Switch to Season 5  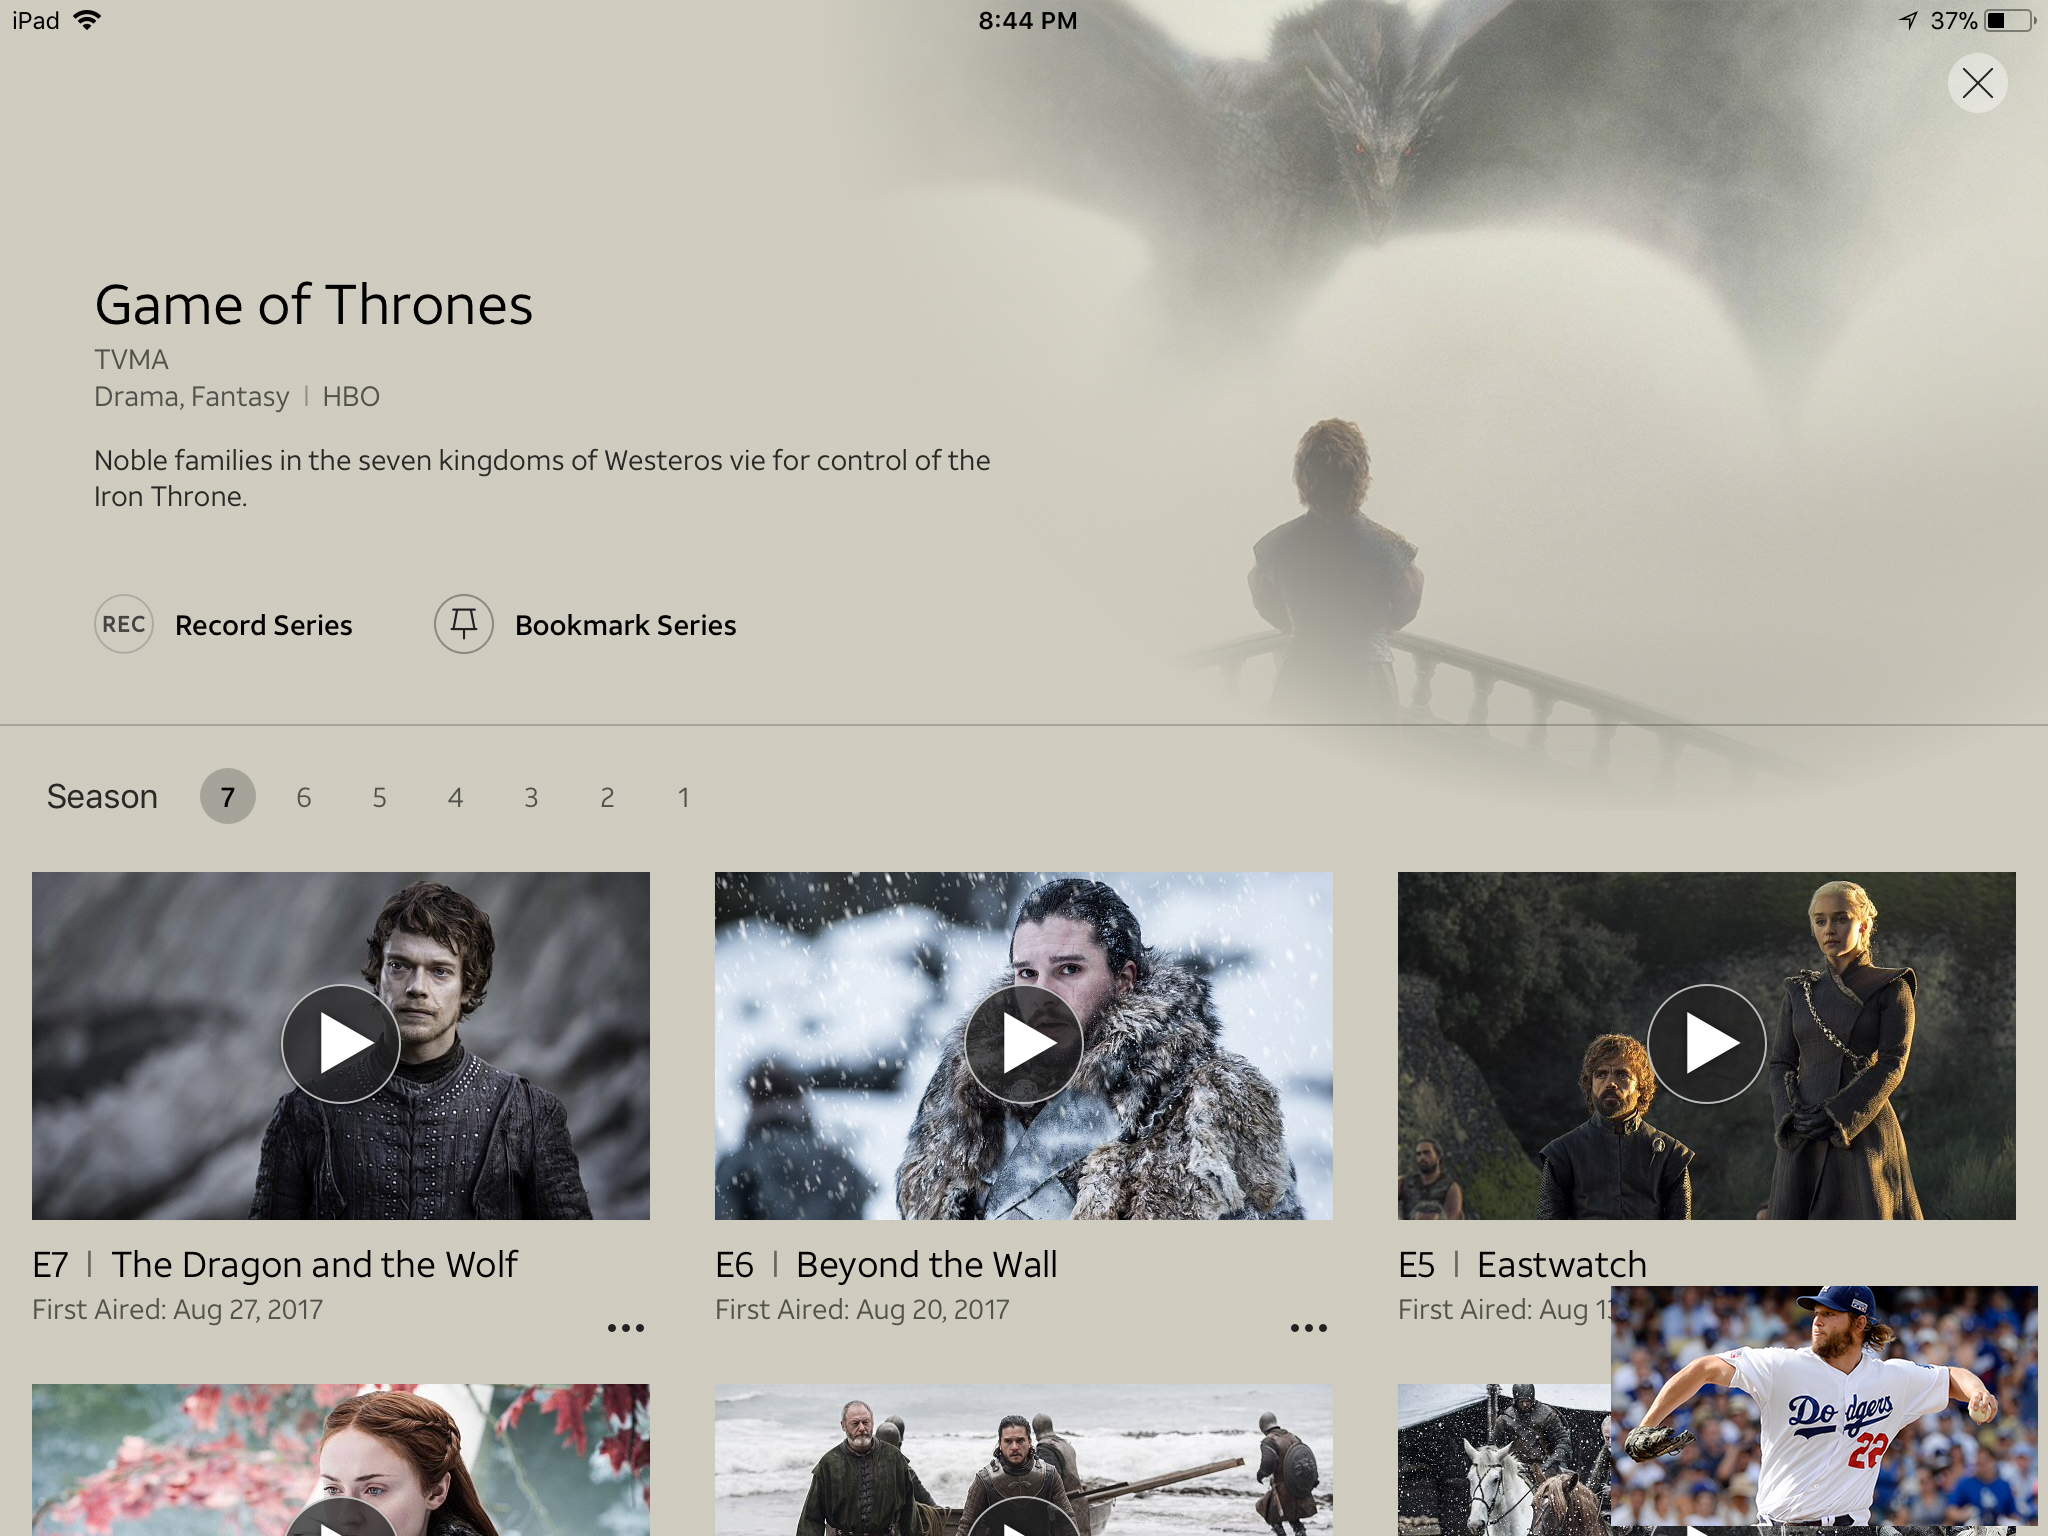(380, 797)
